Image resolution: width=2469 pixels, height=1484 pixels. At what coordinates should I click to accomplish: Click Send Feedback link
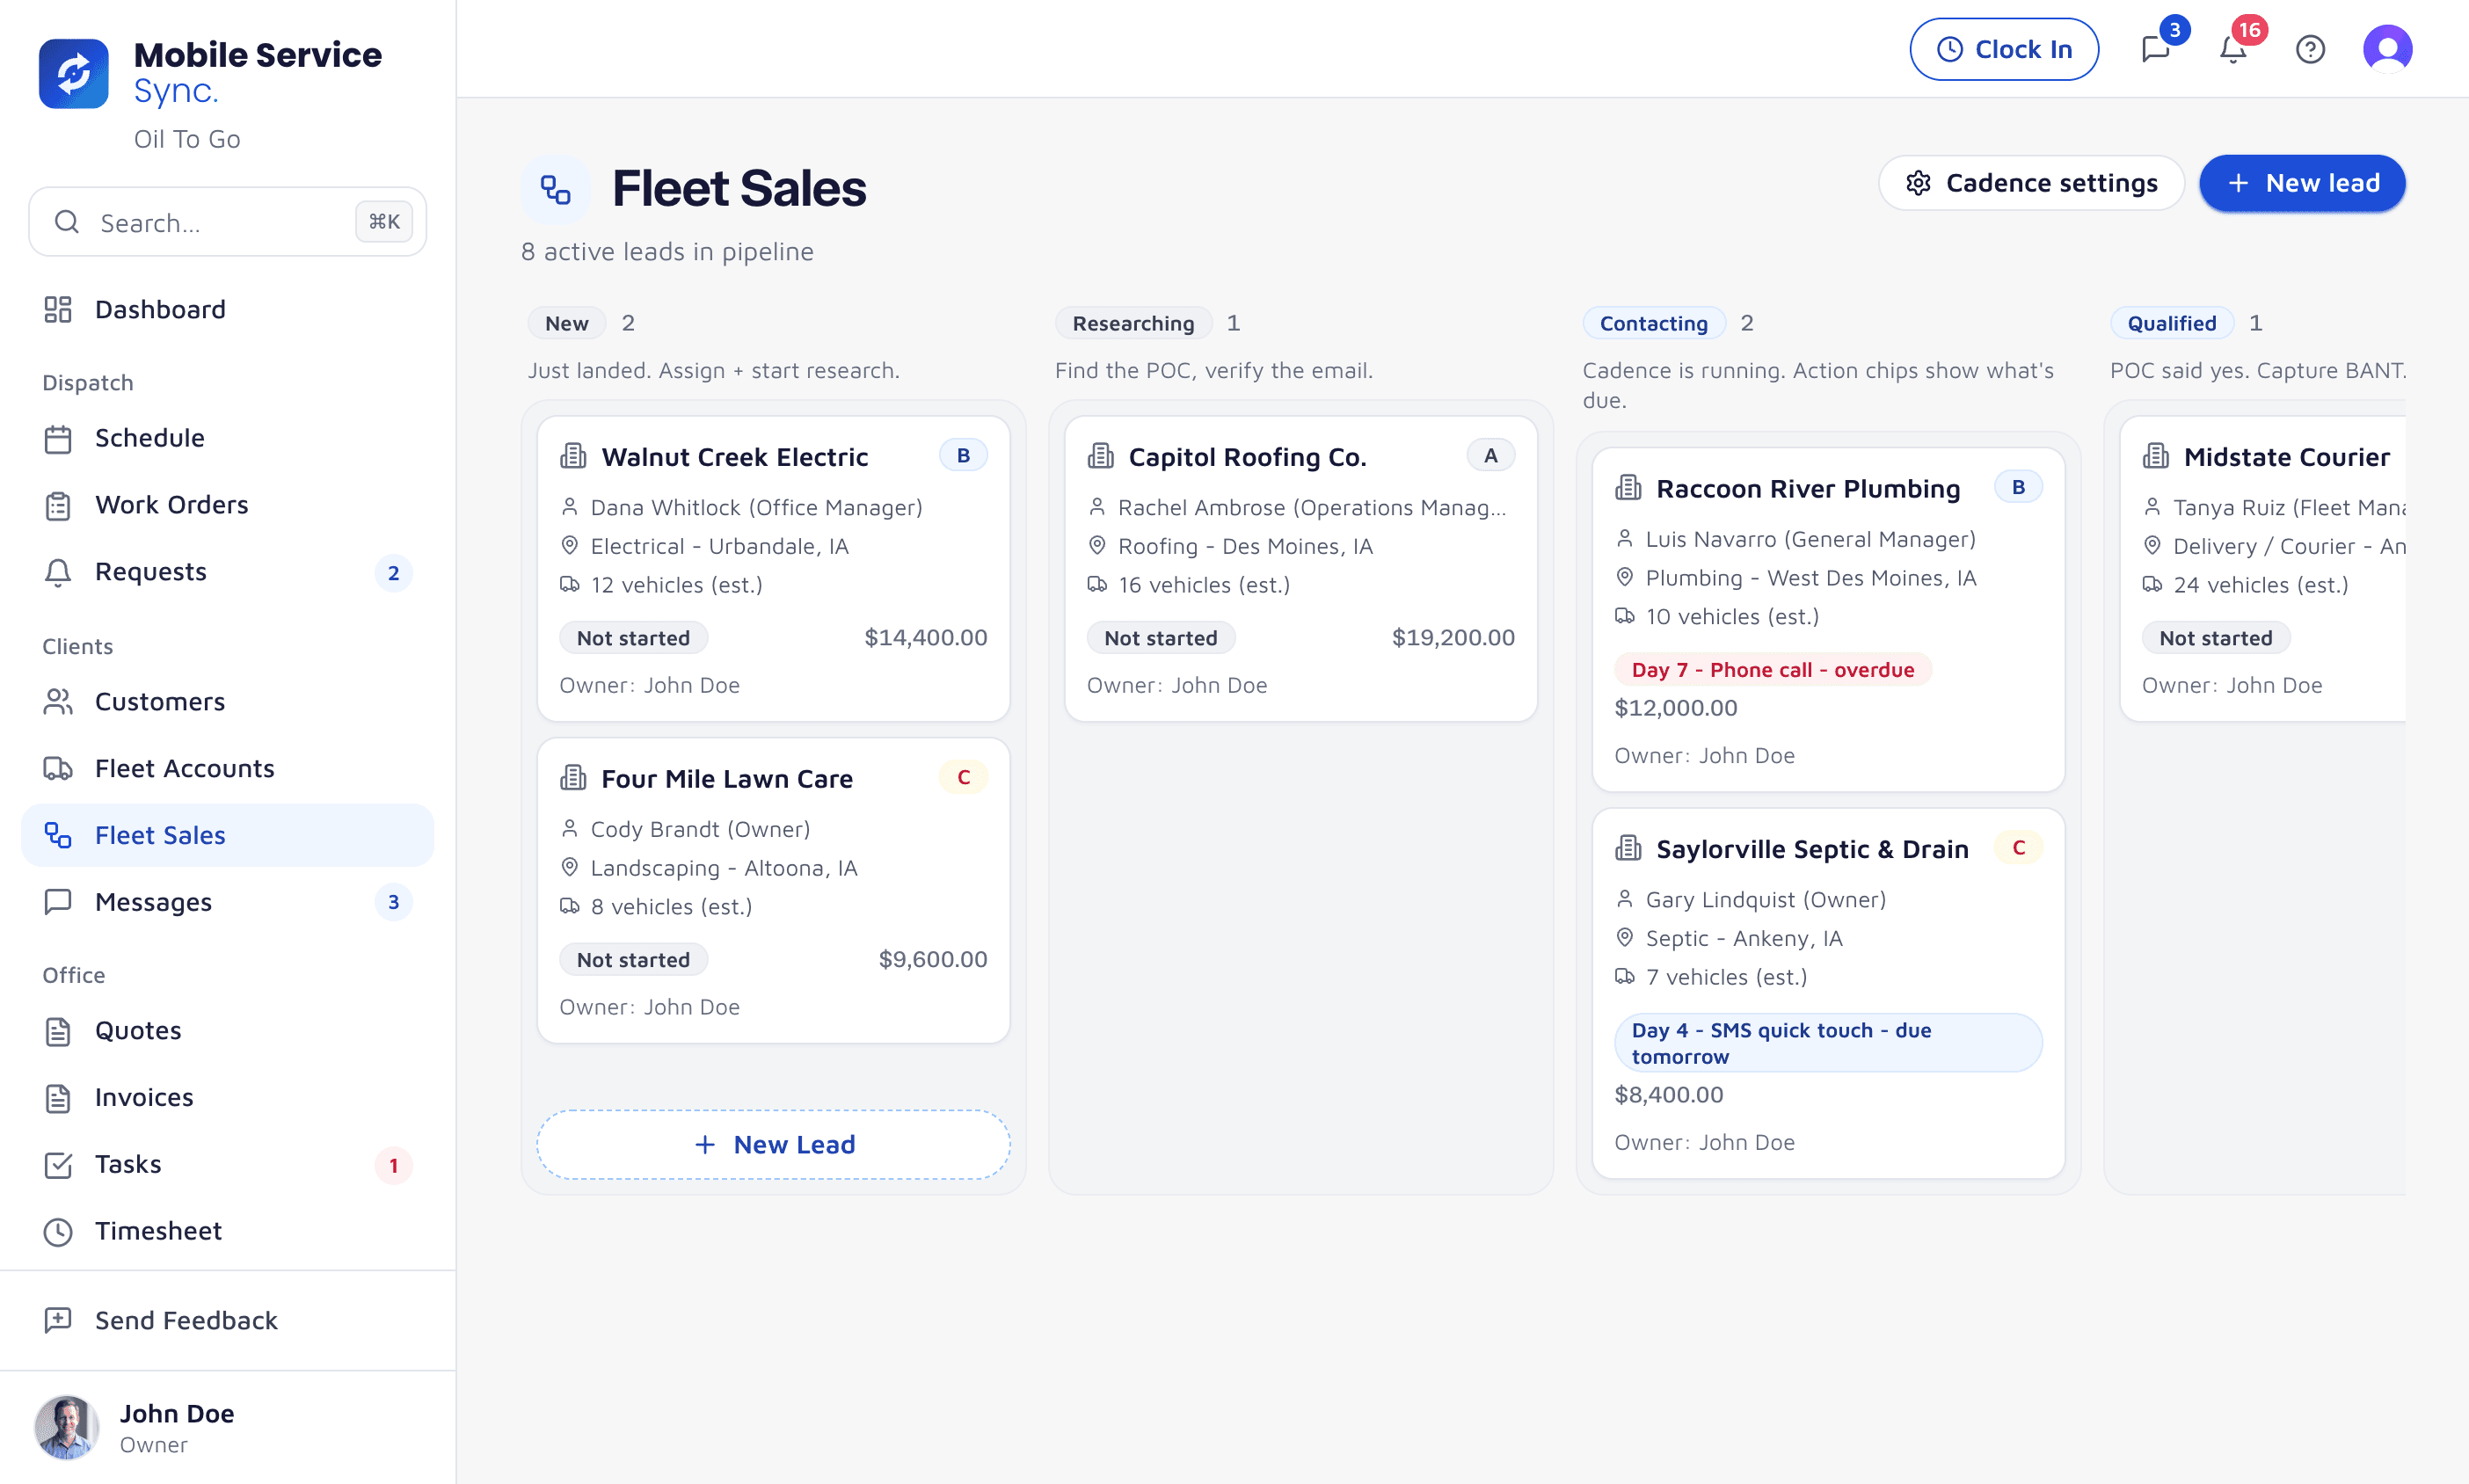[227, 1320]
